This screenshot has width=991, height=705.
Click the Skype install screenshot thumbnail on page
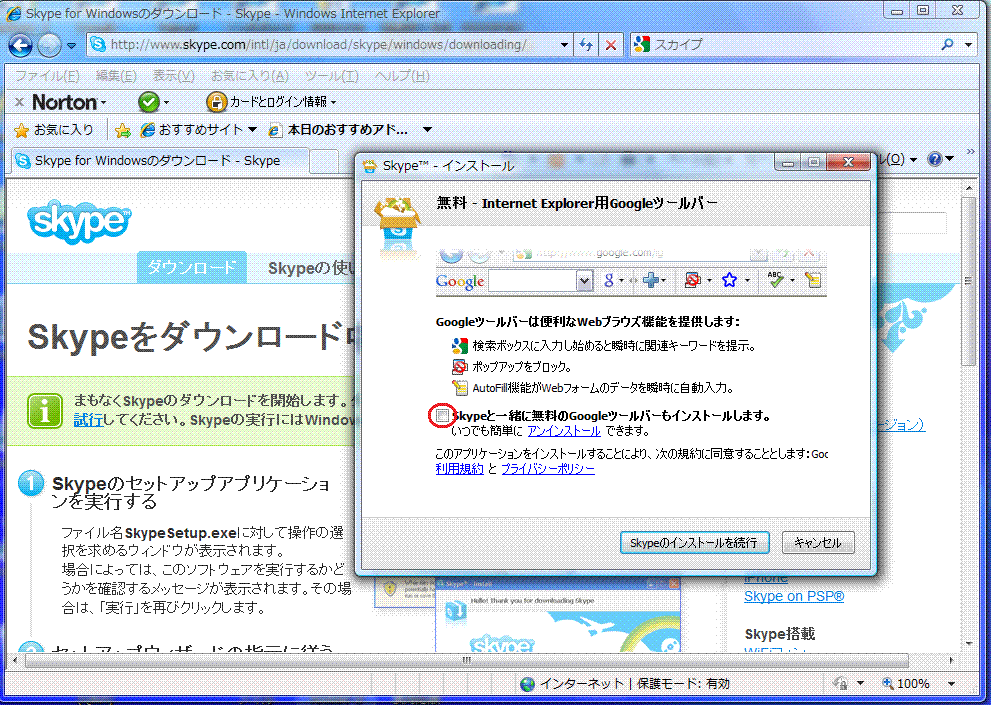[558, 615]
